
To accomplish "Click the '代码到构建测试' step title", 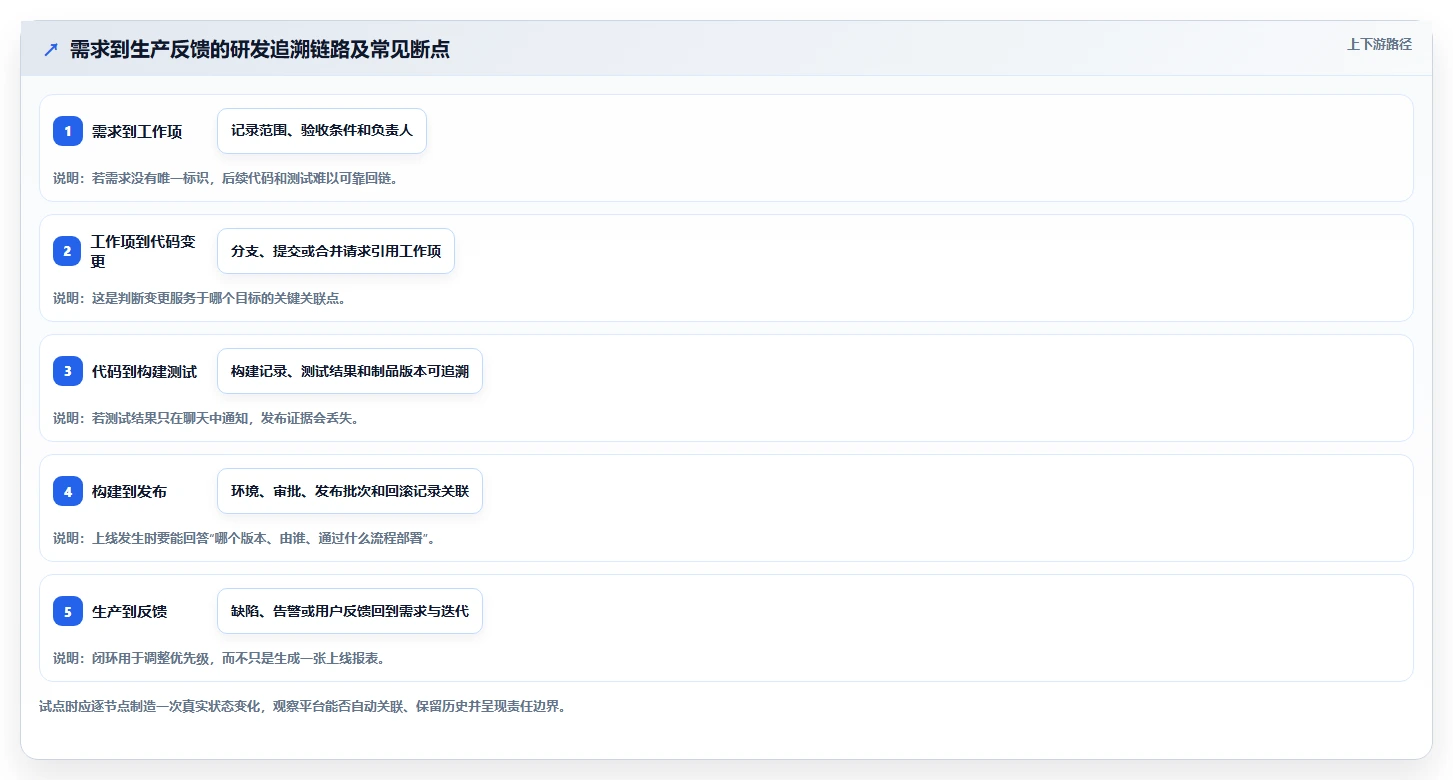I will tap(144, 371).
